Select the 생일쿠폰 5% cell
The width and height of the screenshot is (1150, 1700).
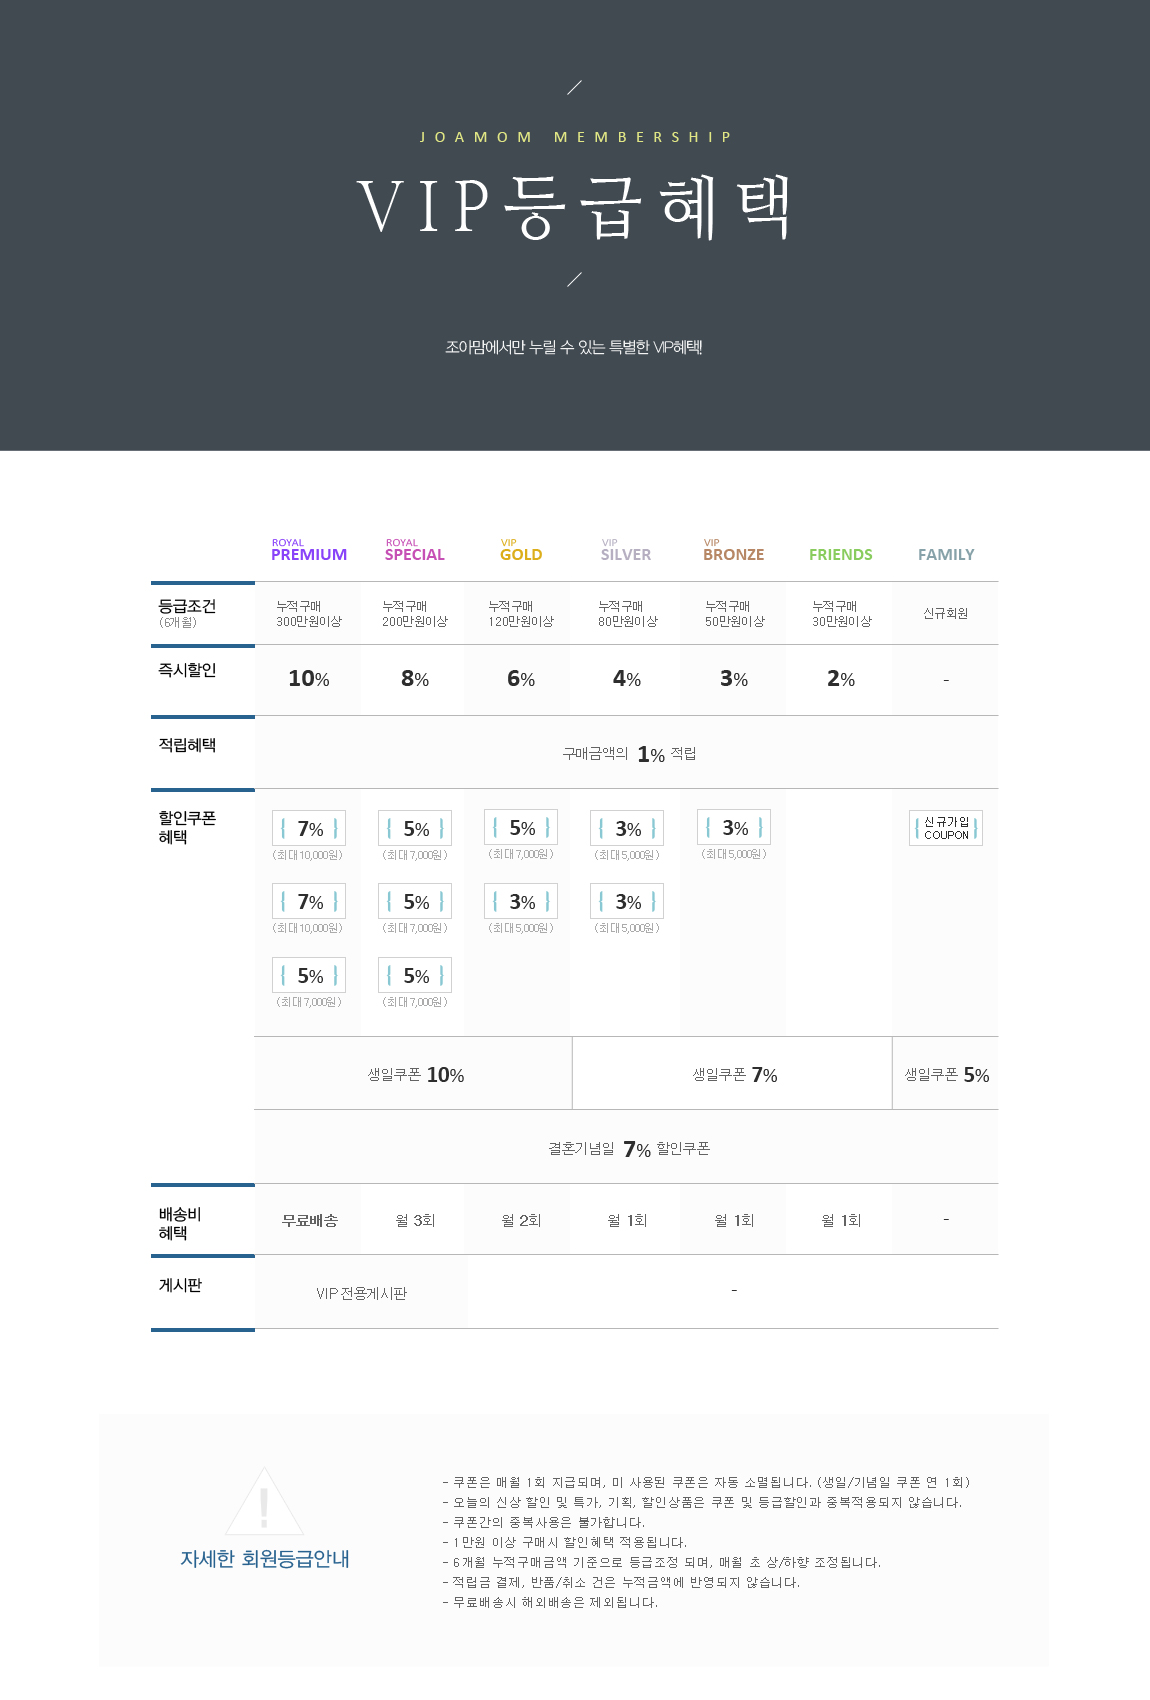pos(947,1075)
